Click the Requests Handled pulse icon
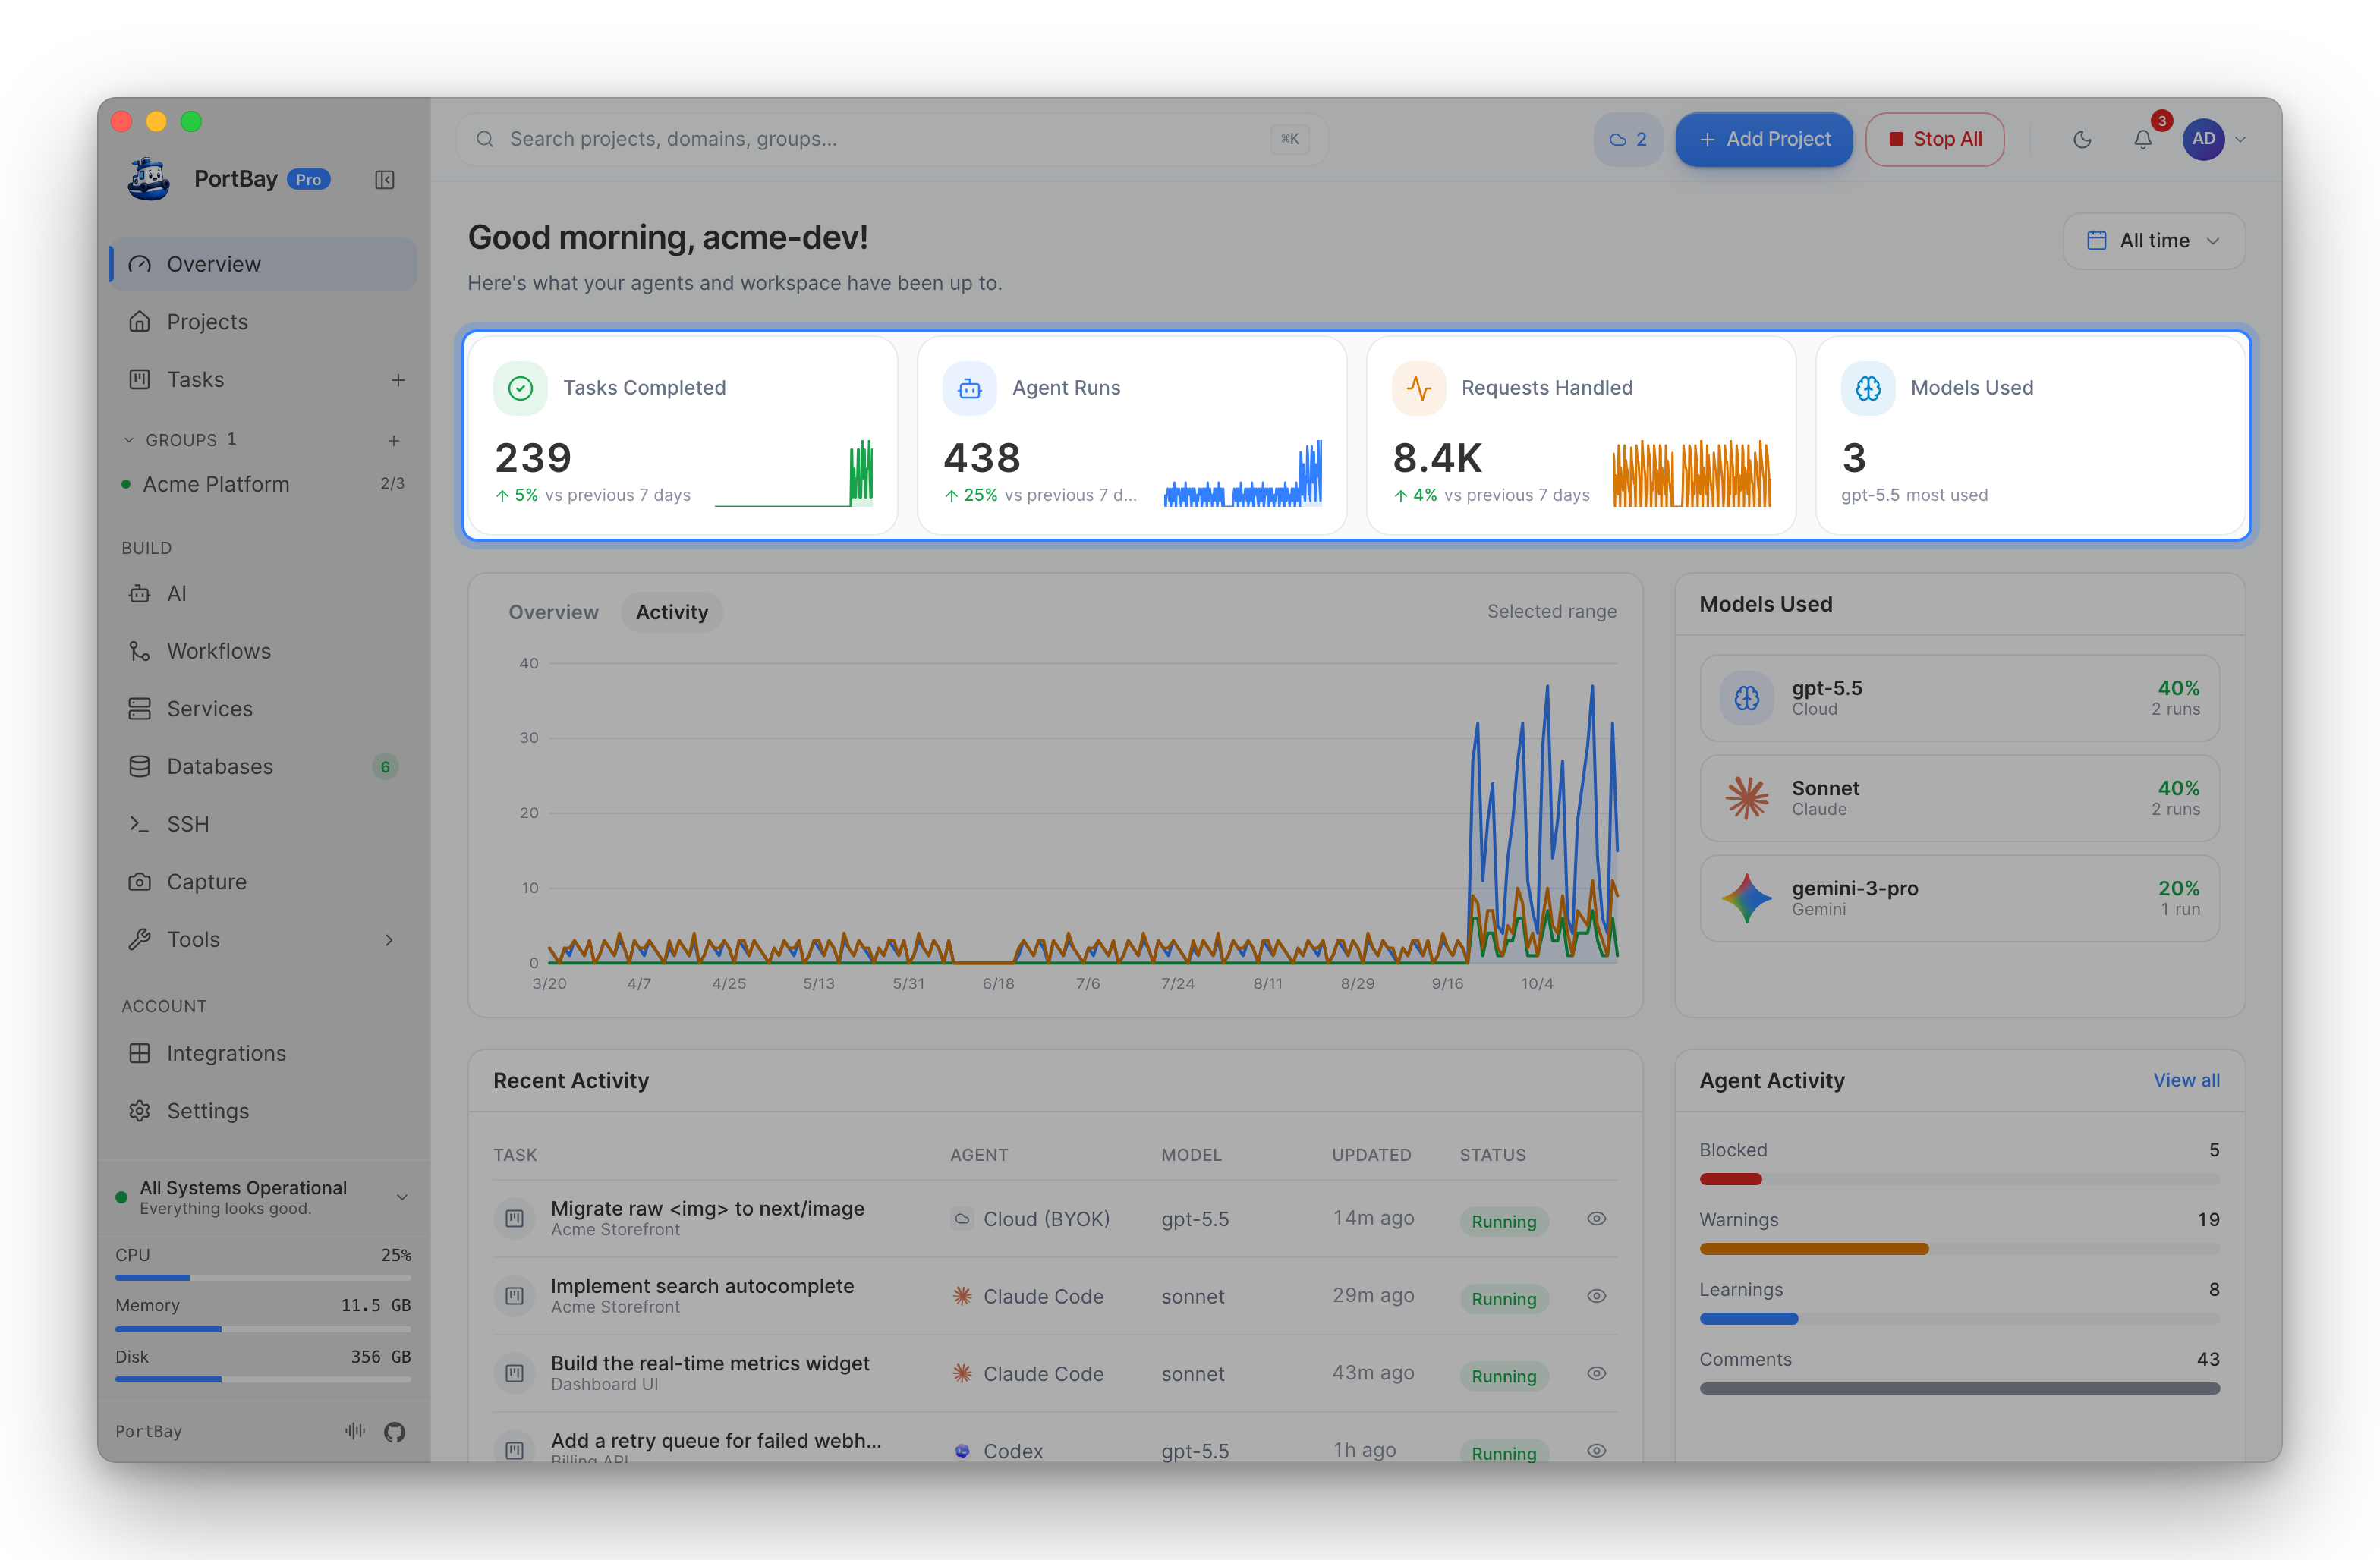The height and width of the screenshot is (1560, 2380). pos(1419,388)
